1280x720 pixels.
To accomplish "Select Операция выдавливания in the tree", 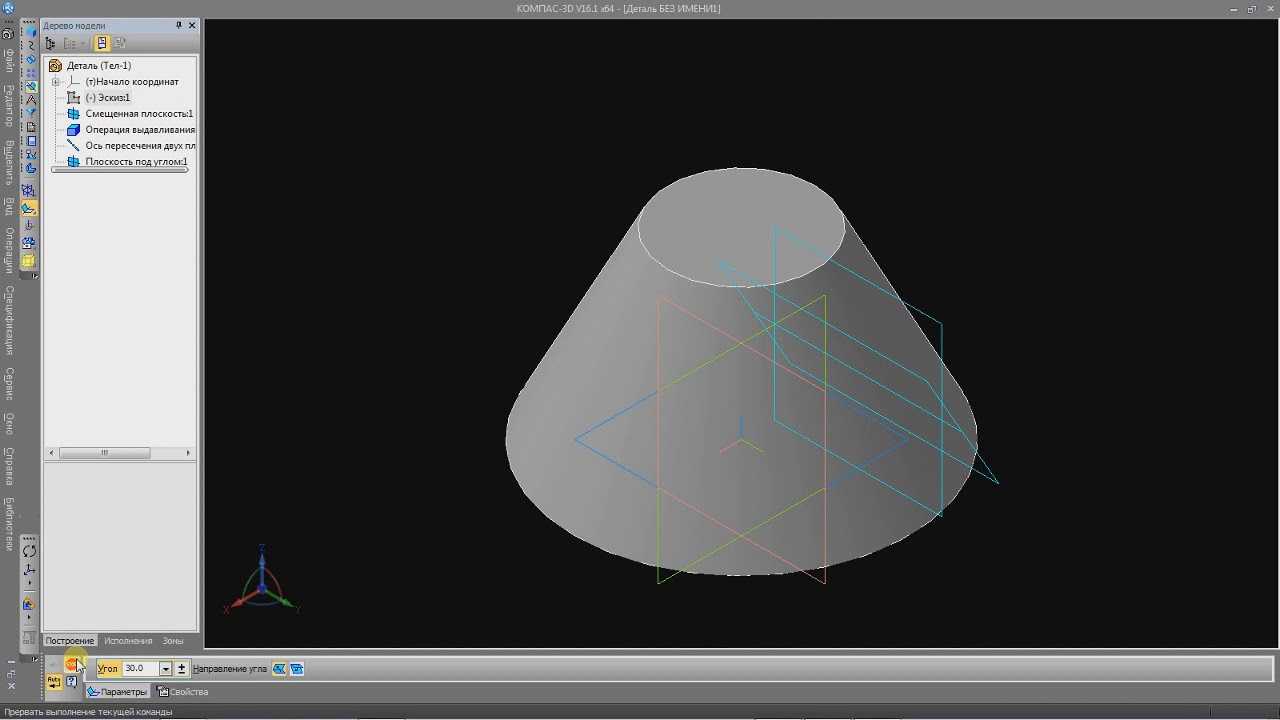I will [x=140, y=130].
